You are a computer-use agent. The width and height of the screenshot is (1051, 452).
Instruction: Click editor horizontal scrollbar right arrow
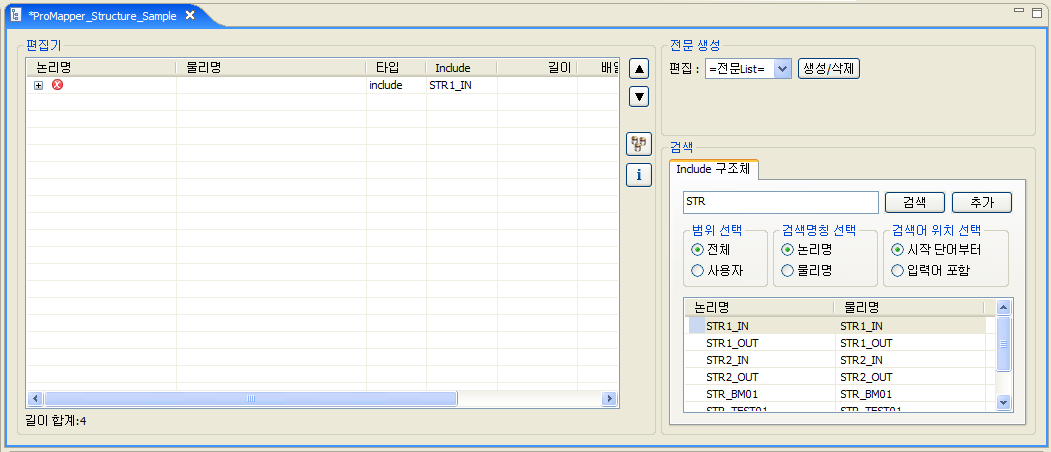pos(609,398)
